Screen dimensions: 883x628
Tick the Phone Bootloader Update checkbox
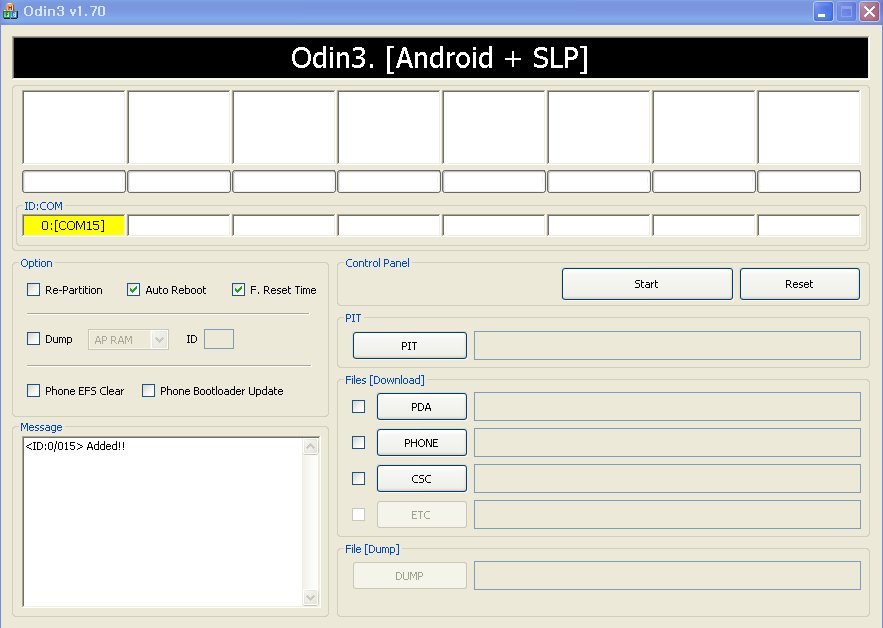(x=148, y=390)
